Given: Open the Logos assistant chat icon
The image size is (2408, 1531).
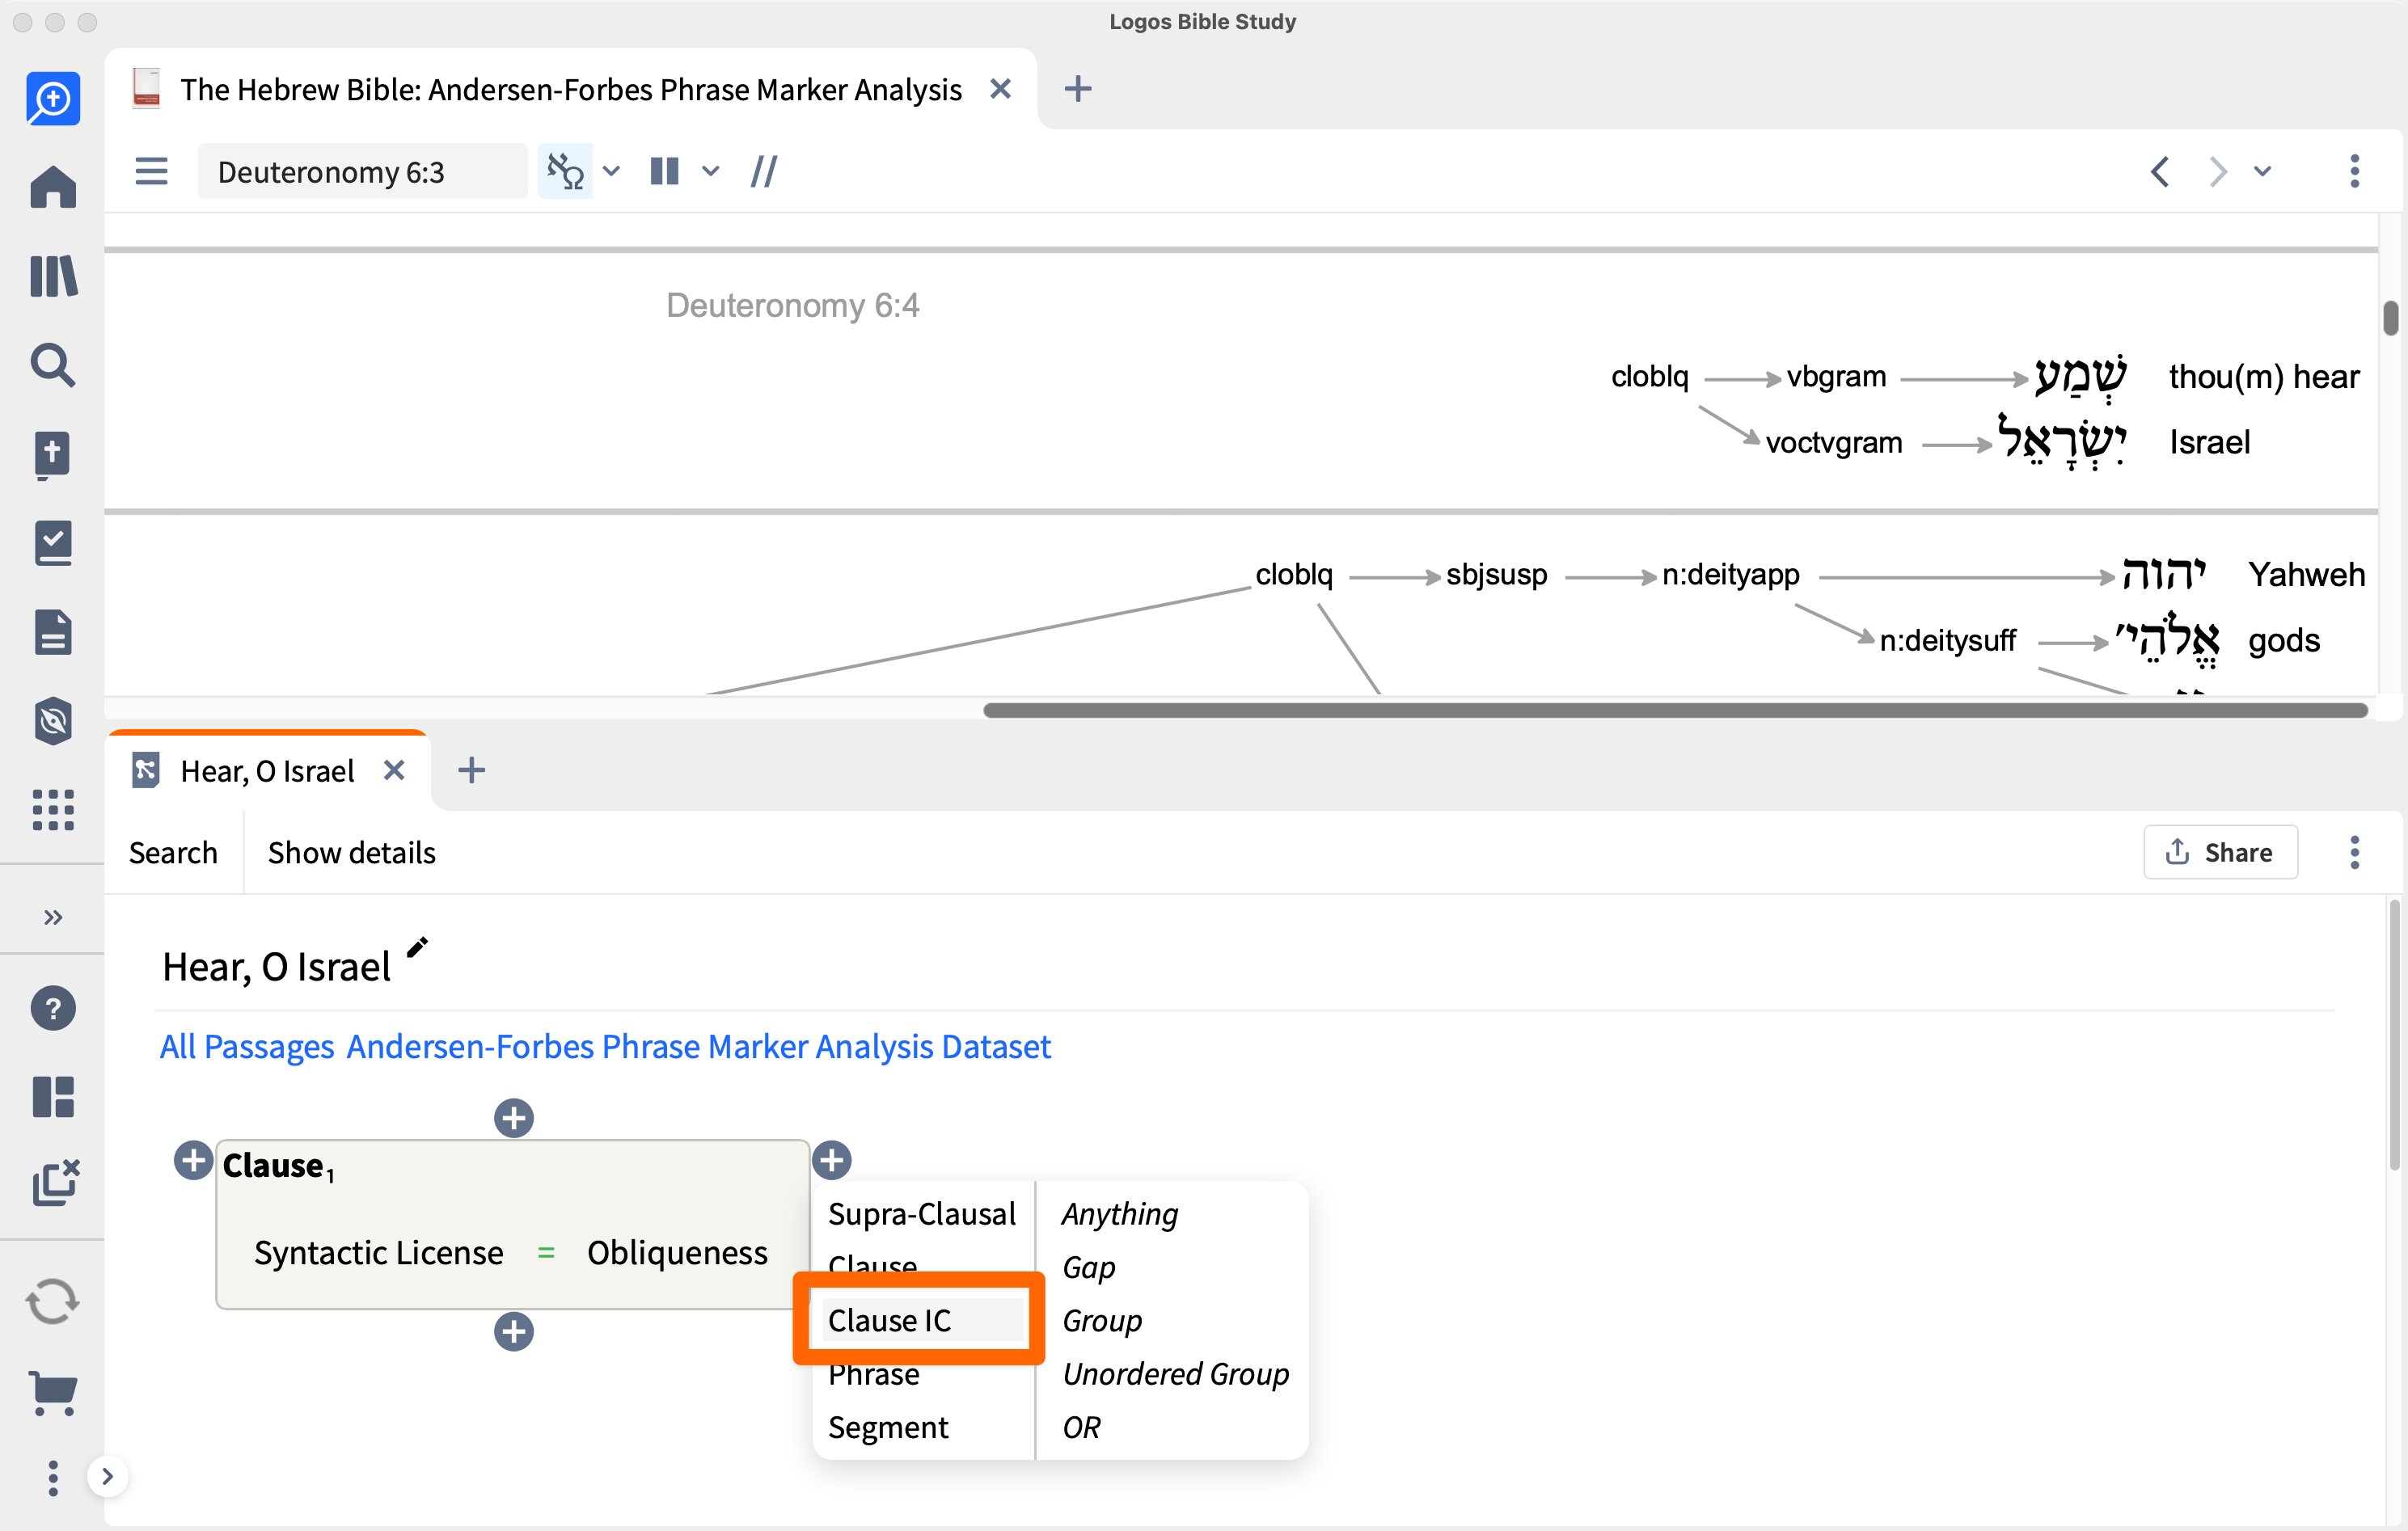Looking at the screenshot, I should tap(53, 99).
